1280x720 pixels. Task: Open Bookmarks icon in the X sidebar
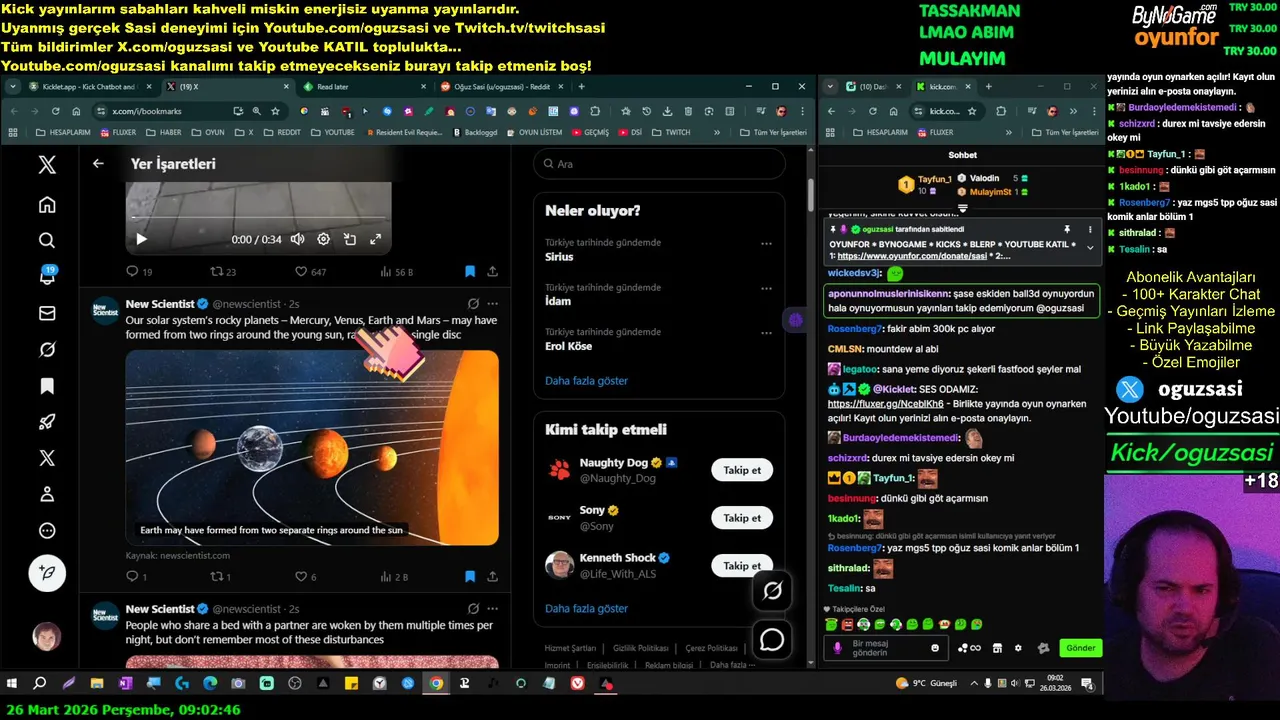point(47,386)
